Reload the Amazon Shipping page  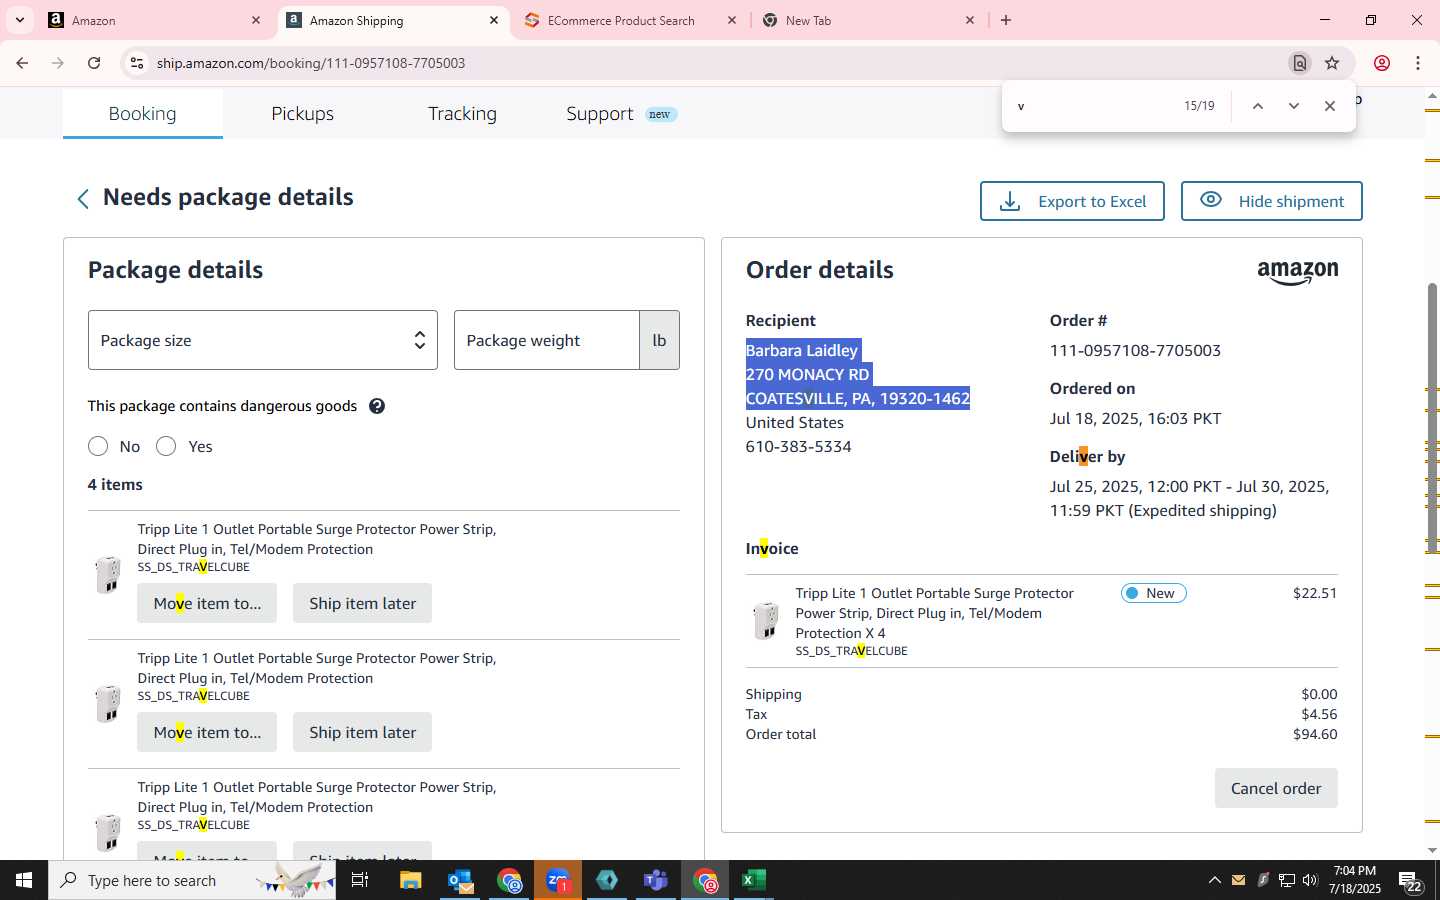click(94, 63)
